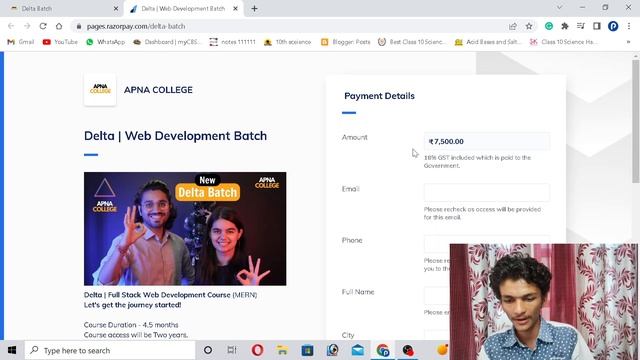
Task: Open the Acid Bases and Salt bookmark
Action: [488, 42]
